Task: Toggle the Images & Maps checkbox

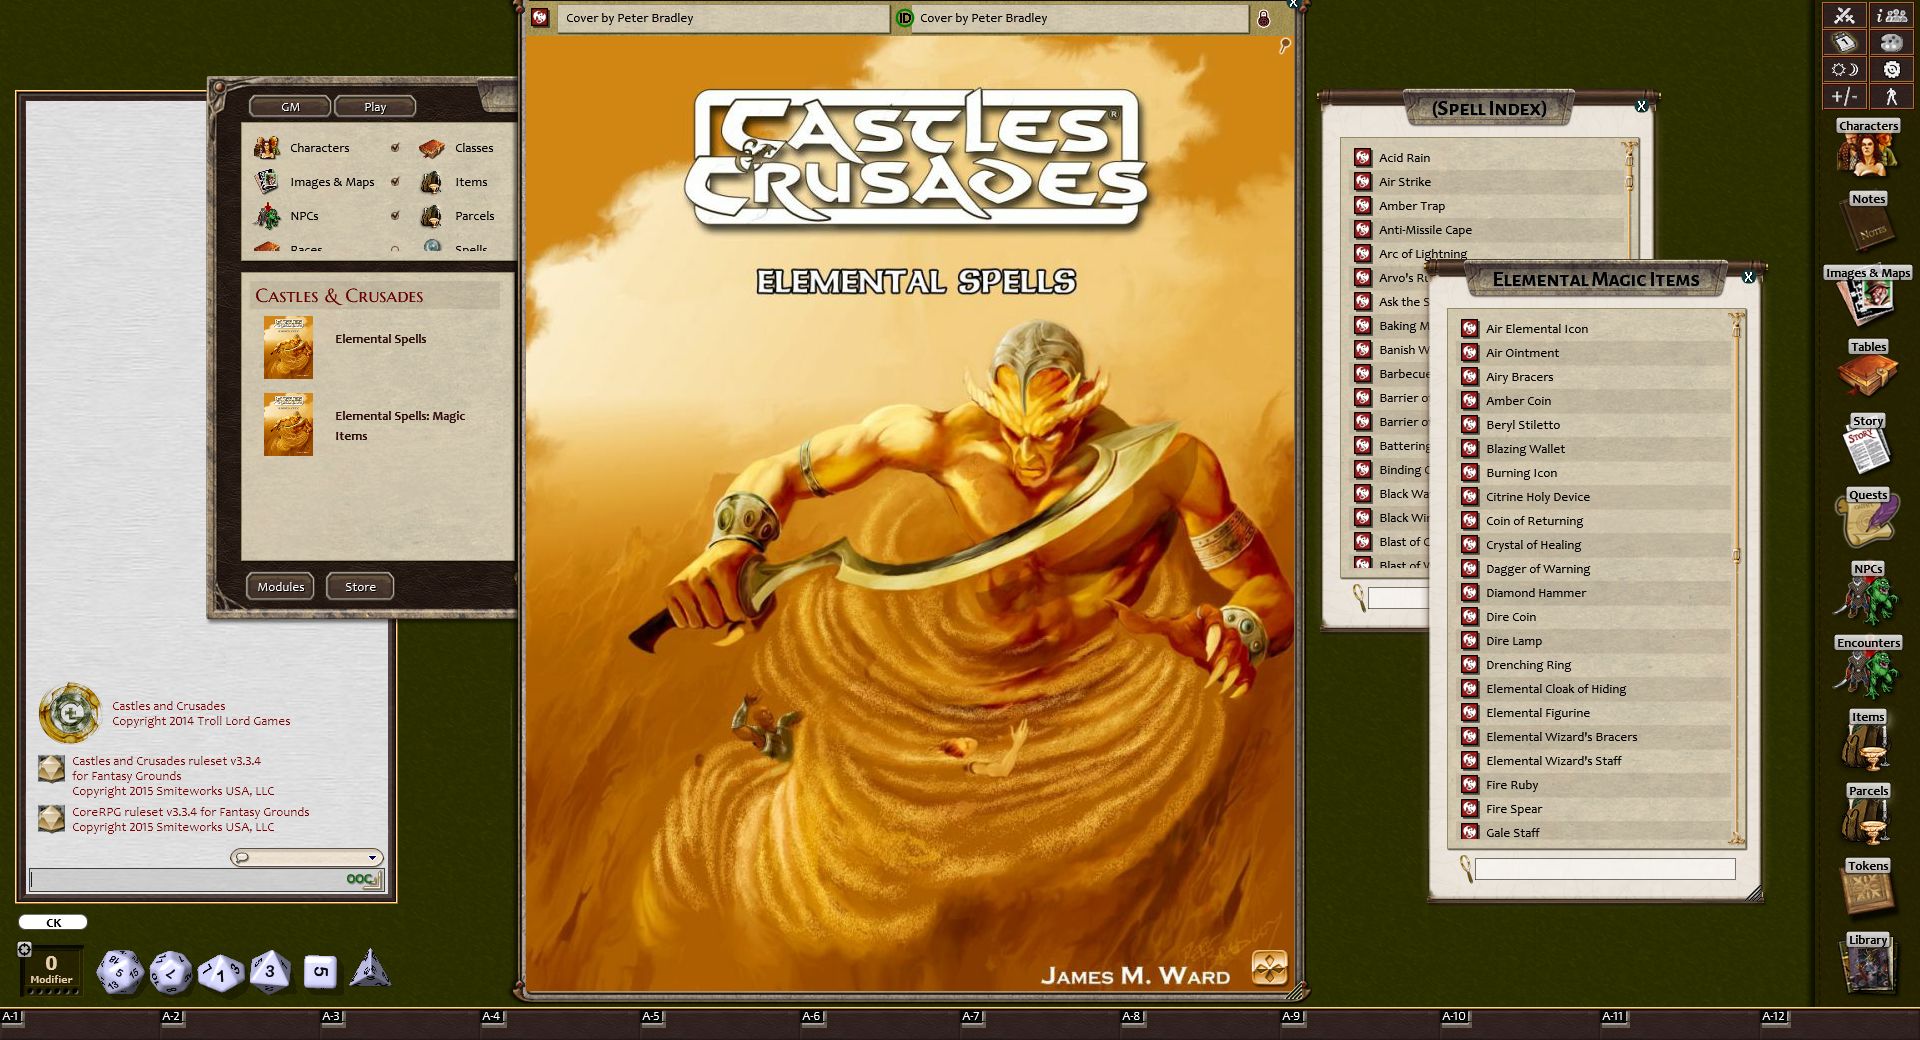Action: click(395, 182)
